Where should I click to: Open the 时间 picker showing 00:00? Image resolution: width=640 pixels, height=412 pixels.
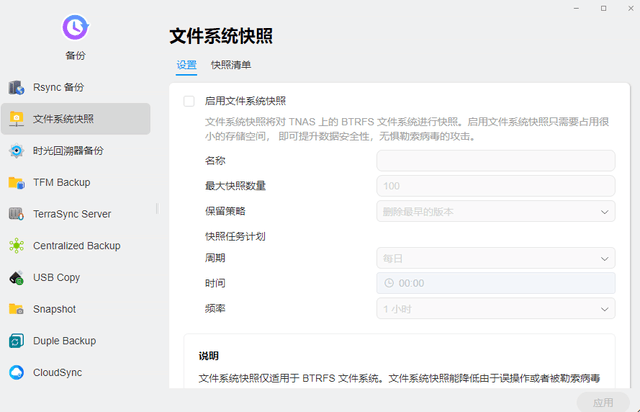496,283
